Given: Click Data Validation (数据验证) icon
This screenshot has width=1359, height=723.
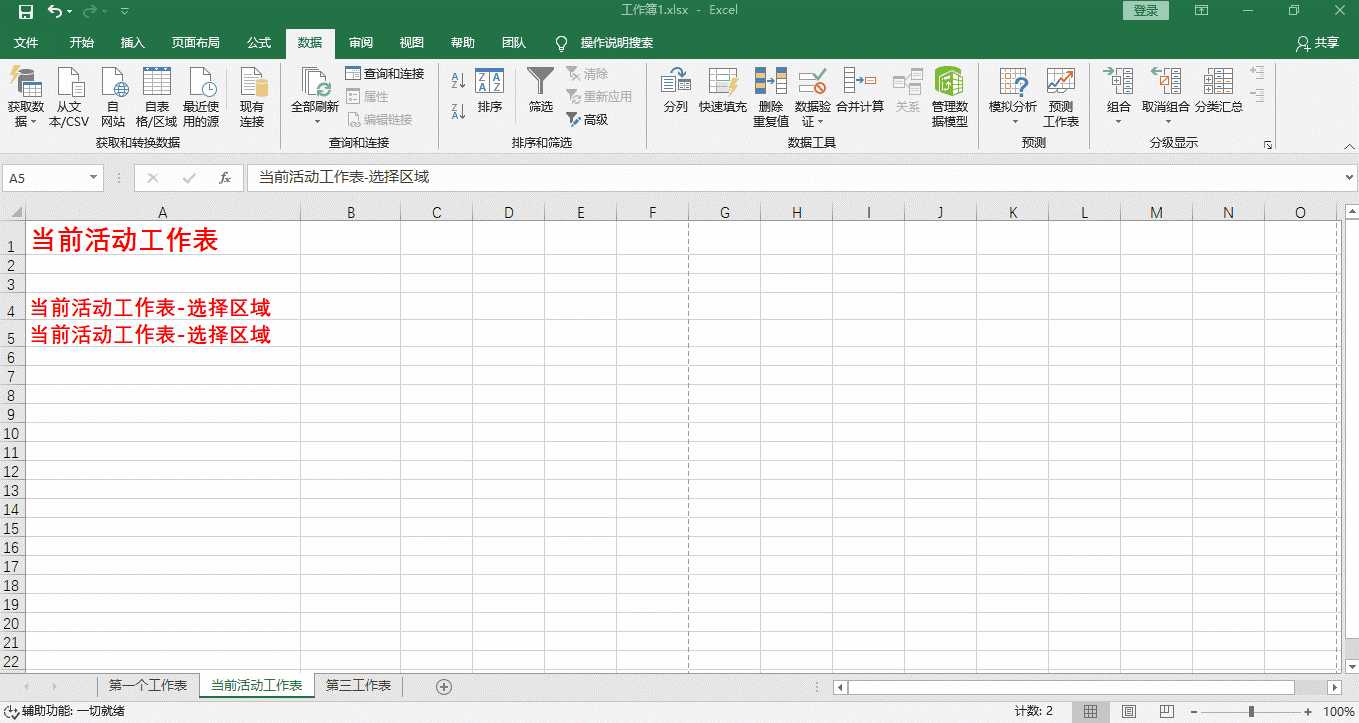Looking at the screenshot, I should coord(812,83).
